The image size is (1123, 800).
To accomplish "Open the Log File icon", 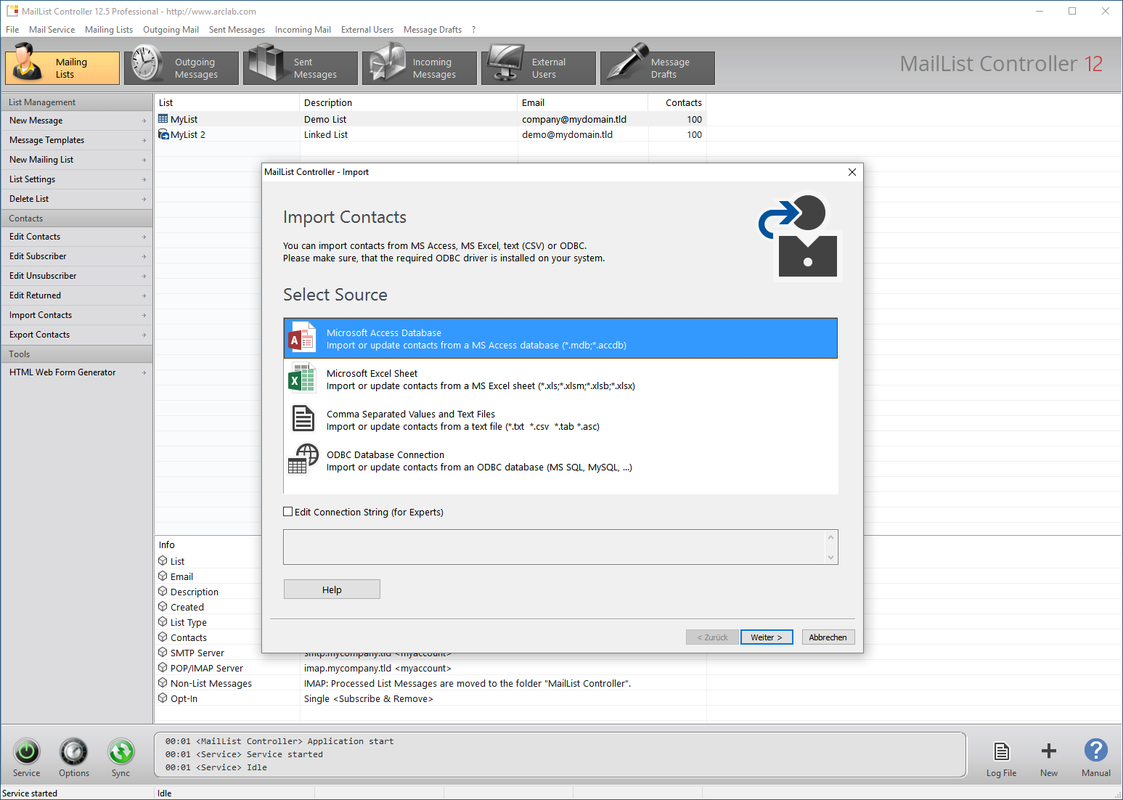I will tap(1001, 751).
